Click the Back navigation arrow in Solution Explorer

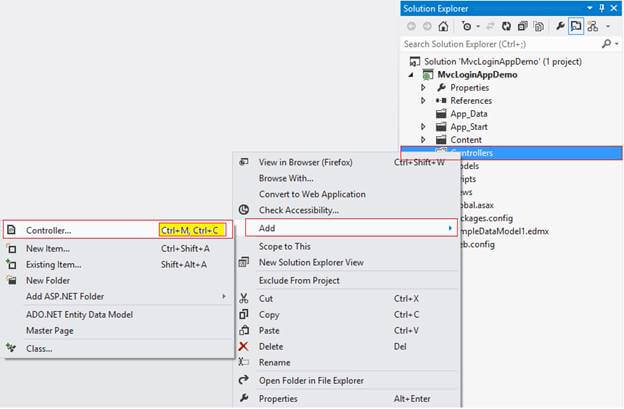pos(411,26)
